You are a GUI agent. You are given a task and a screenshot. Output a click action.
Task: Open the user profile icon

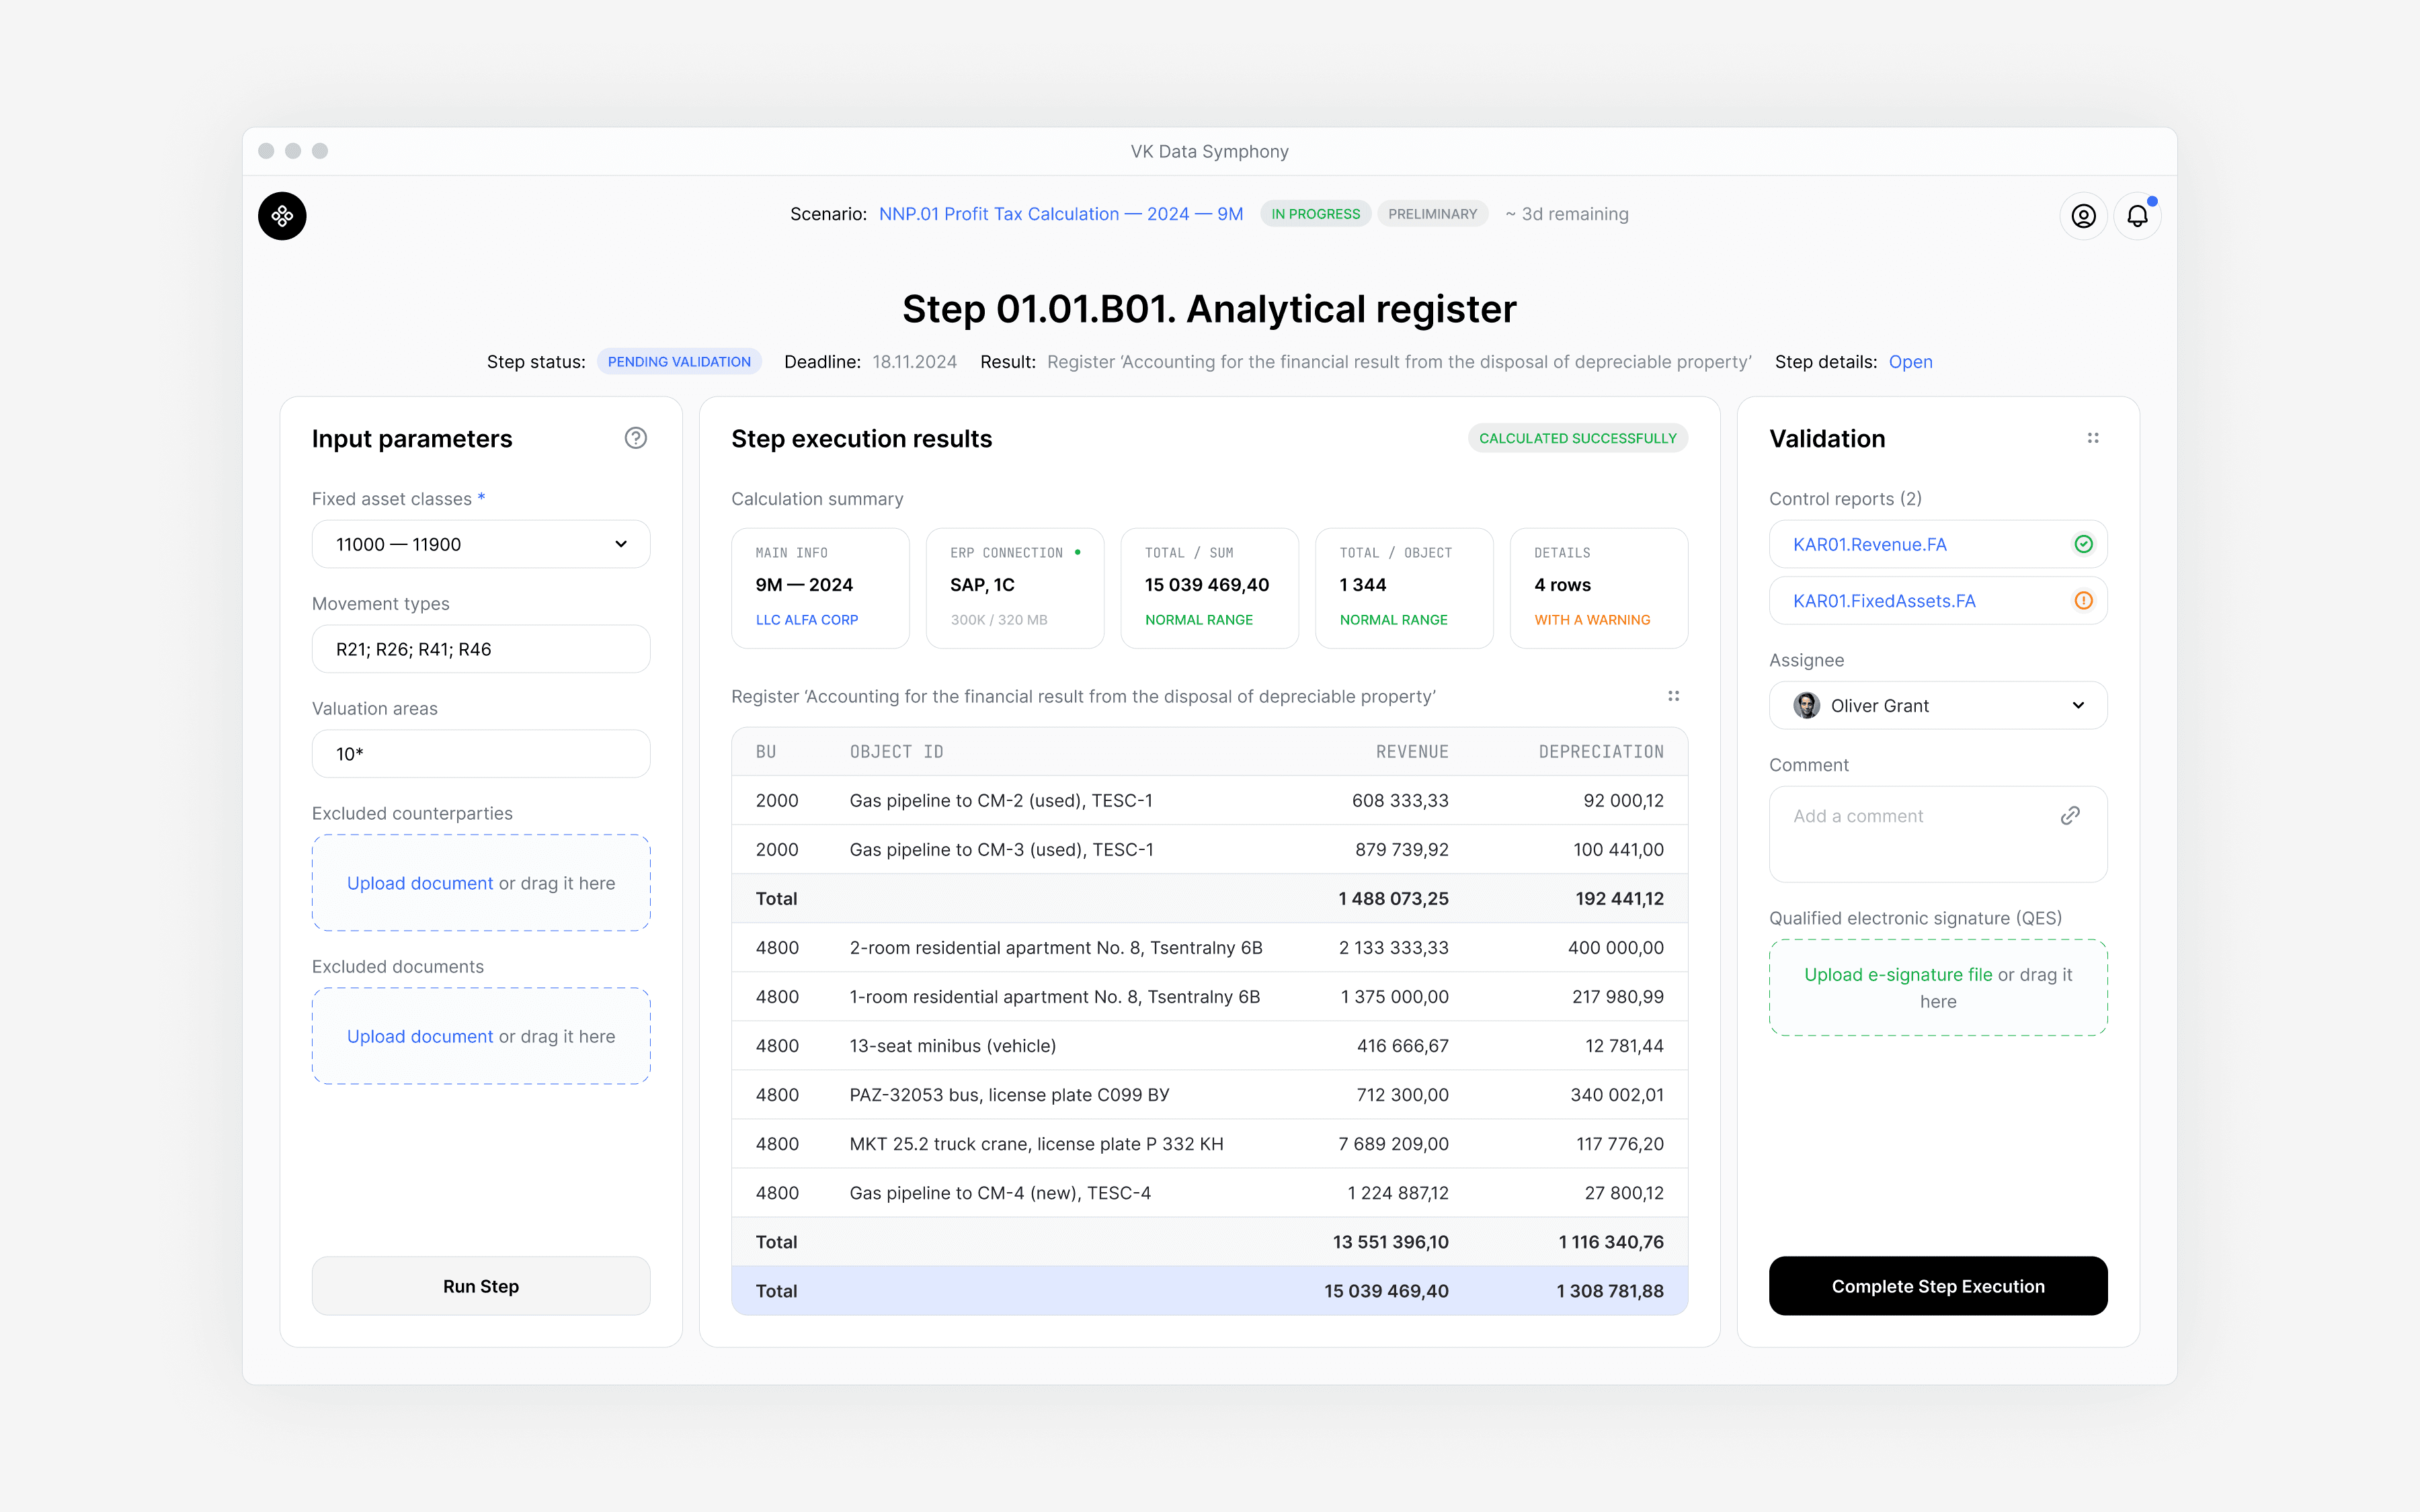(2083, 216)
